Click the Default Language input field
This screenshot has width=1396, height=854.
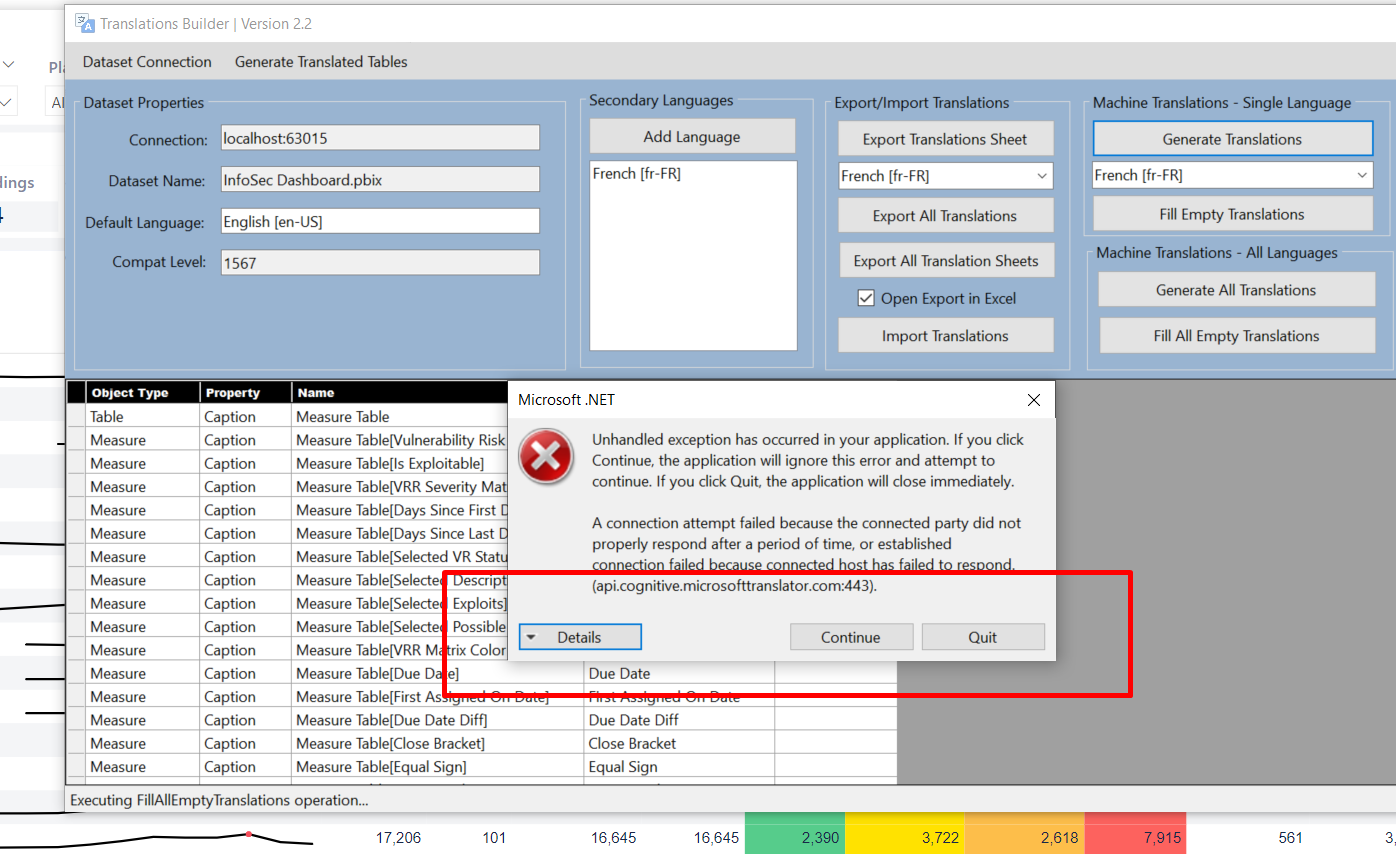point(380,221)
